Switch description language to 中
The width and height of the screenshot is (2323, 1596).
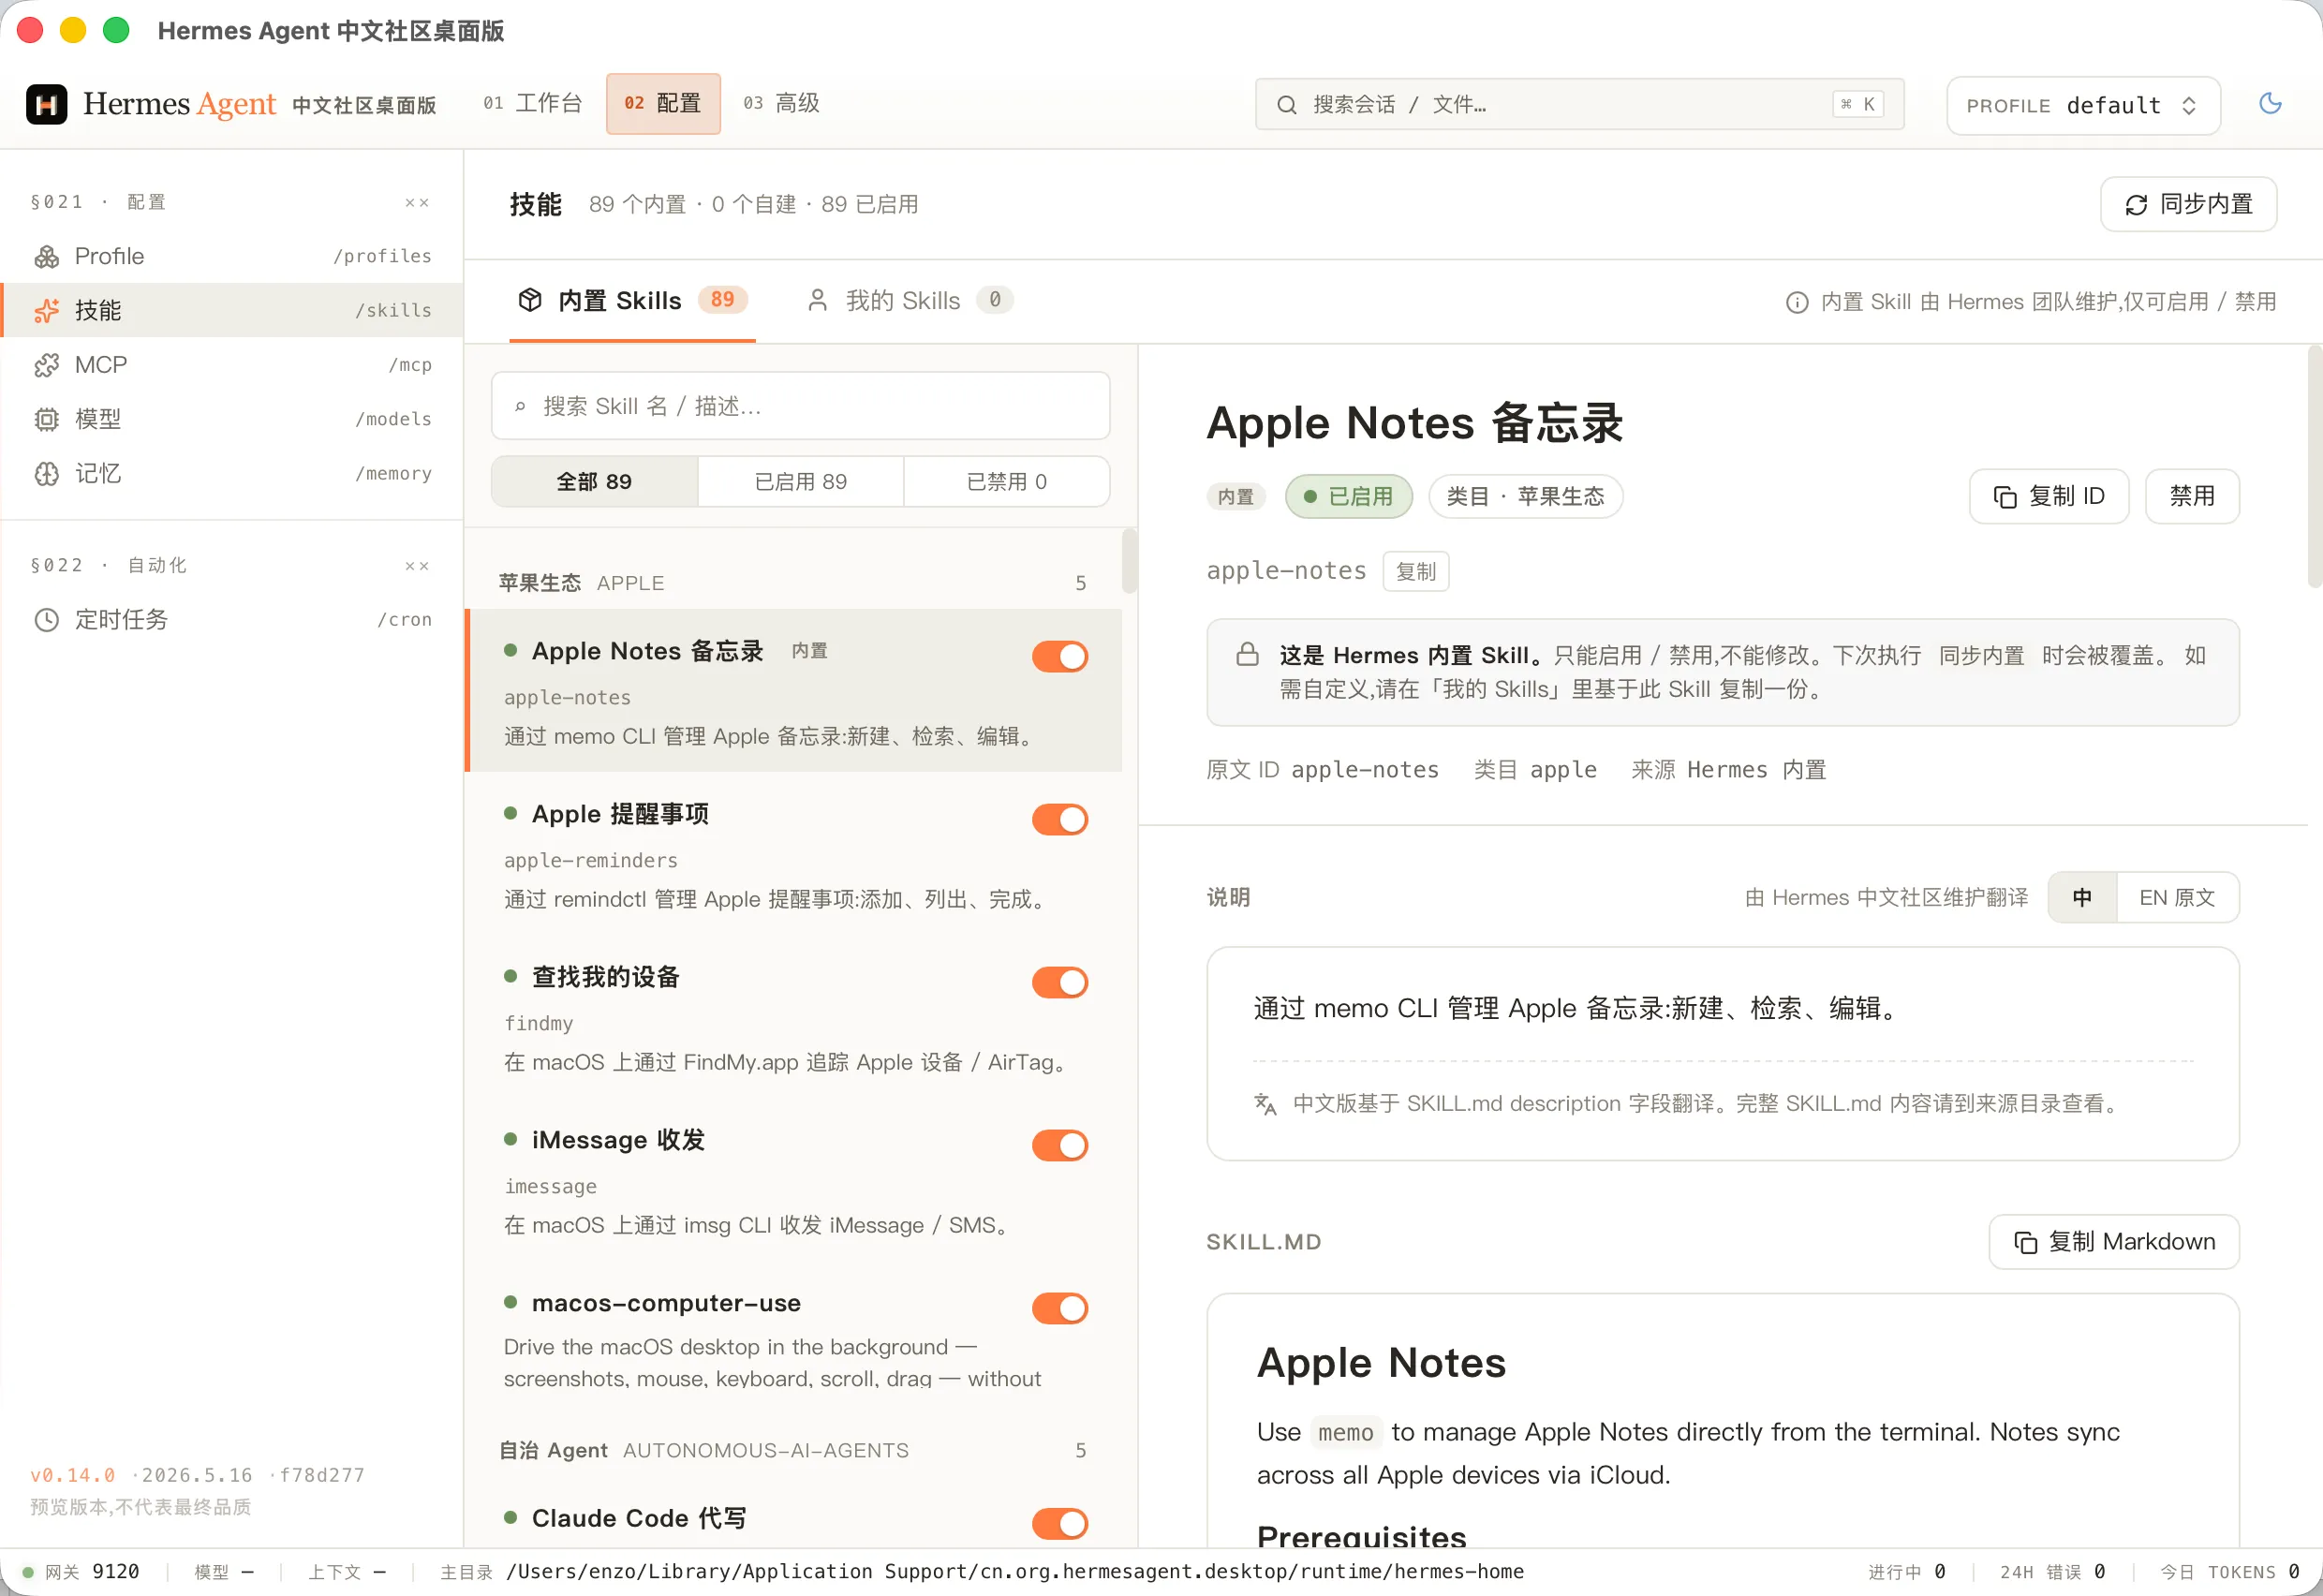2082,898
